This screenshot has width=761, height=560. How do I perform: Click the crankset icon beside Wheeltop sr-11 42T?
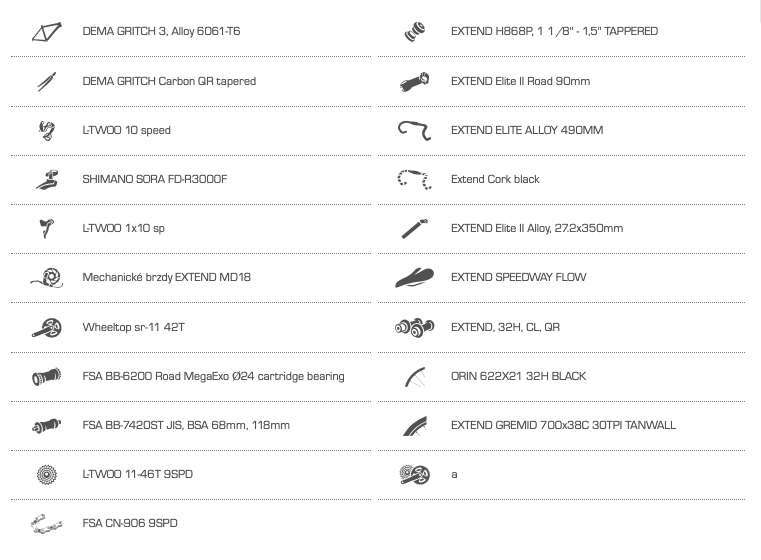coord(47,328)
